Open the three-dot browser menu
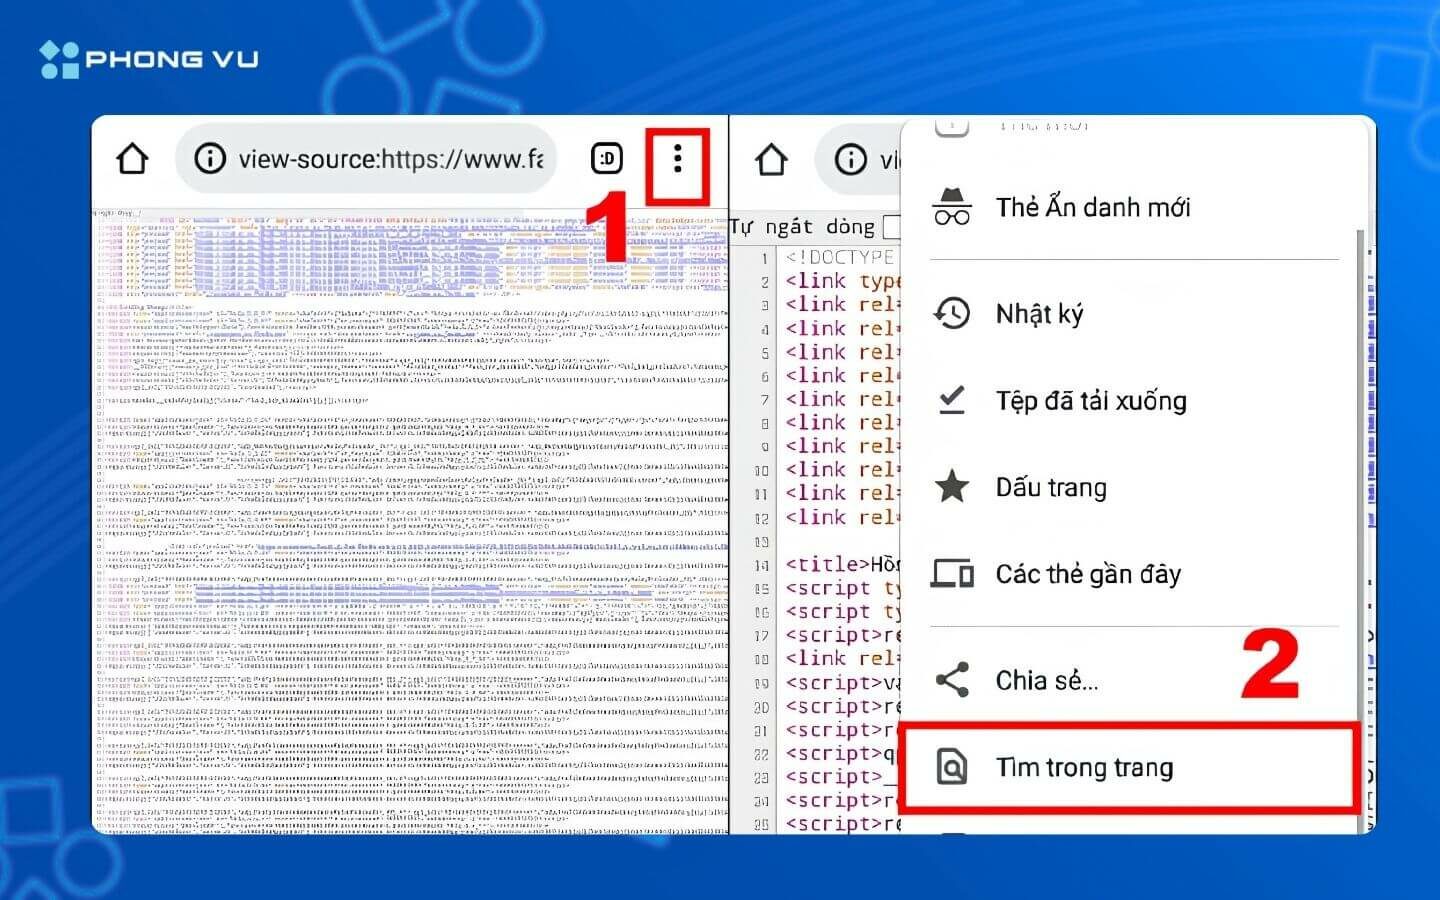Image resolution: width=1440 pixels, height=900 pixels. (x=678, y=158)
